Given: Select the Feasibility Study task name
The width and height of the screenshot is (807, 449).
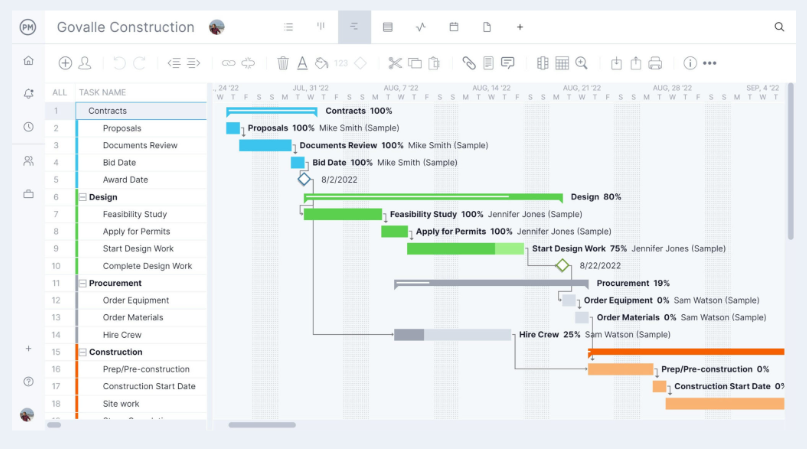Looking at the screenshot, I should point(135,214).
